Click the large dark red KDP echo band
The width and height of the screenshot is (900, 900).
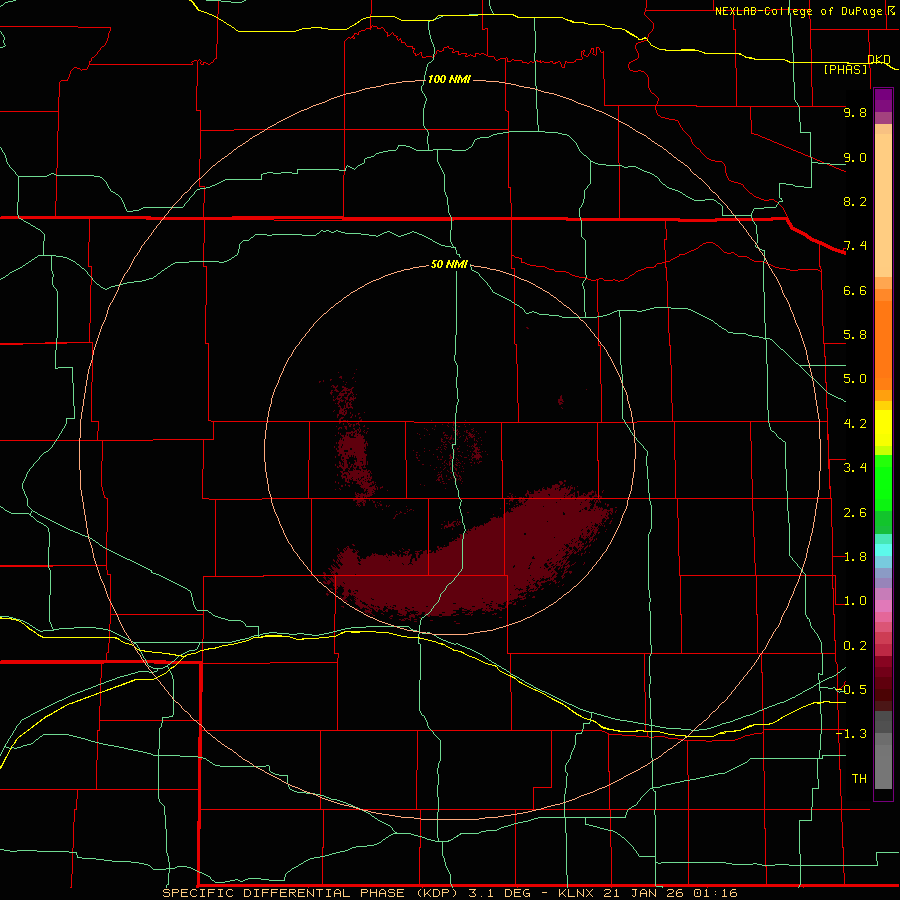(471, 562)
